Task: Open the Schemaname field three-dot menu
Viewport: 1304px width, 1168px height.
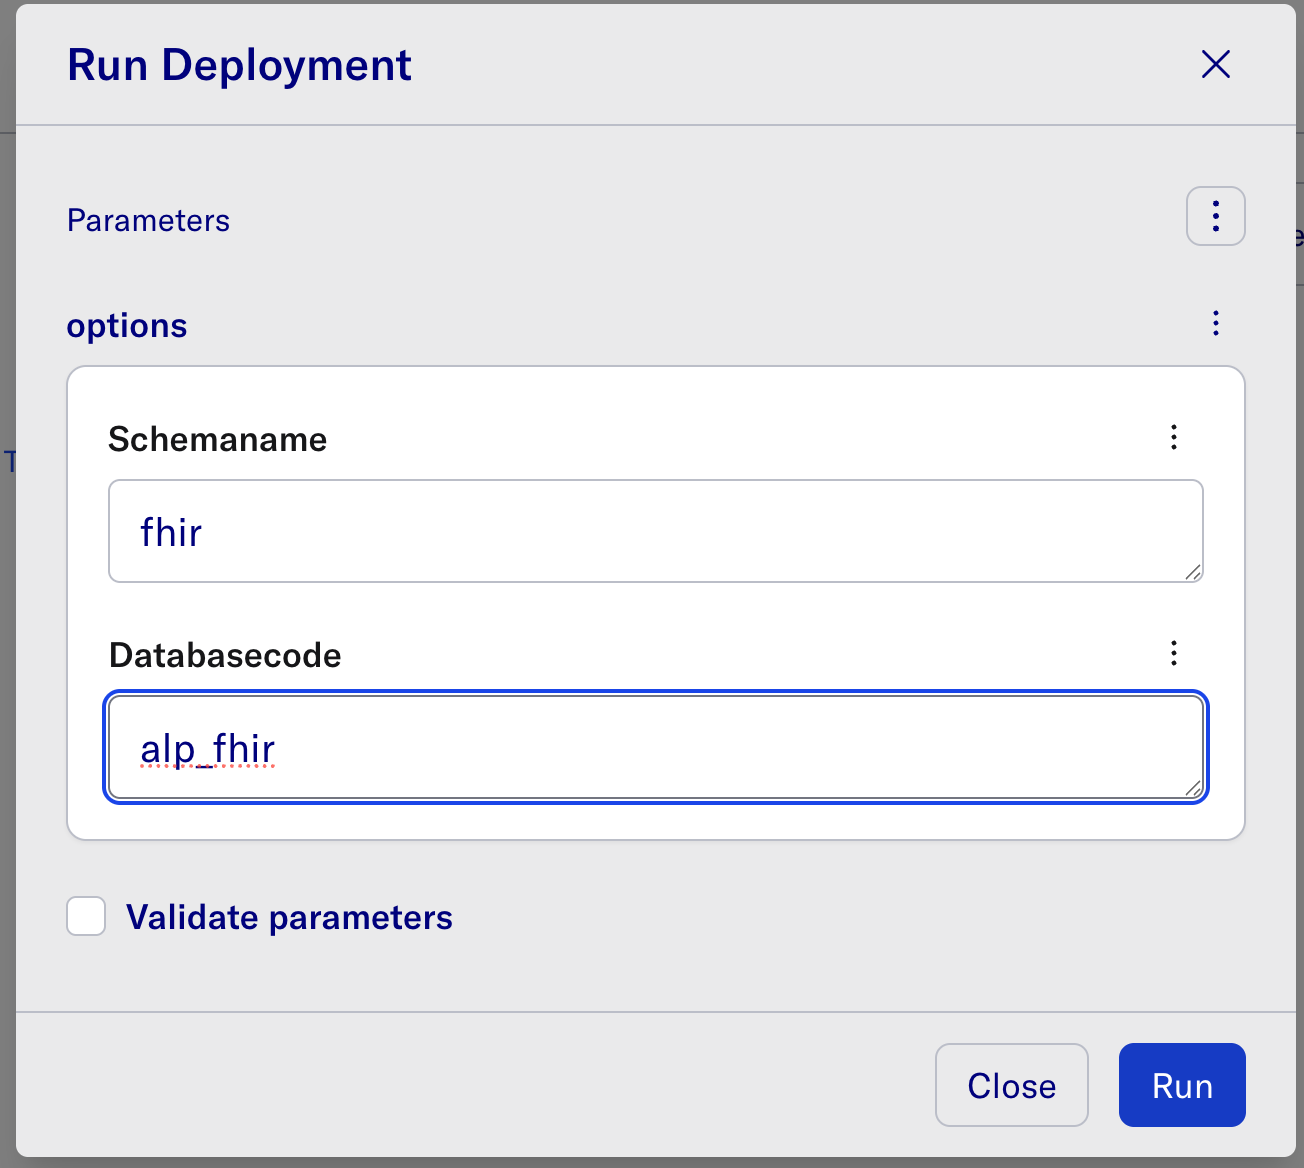Action: coord(1173,437)
